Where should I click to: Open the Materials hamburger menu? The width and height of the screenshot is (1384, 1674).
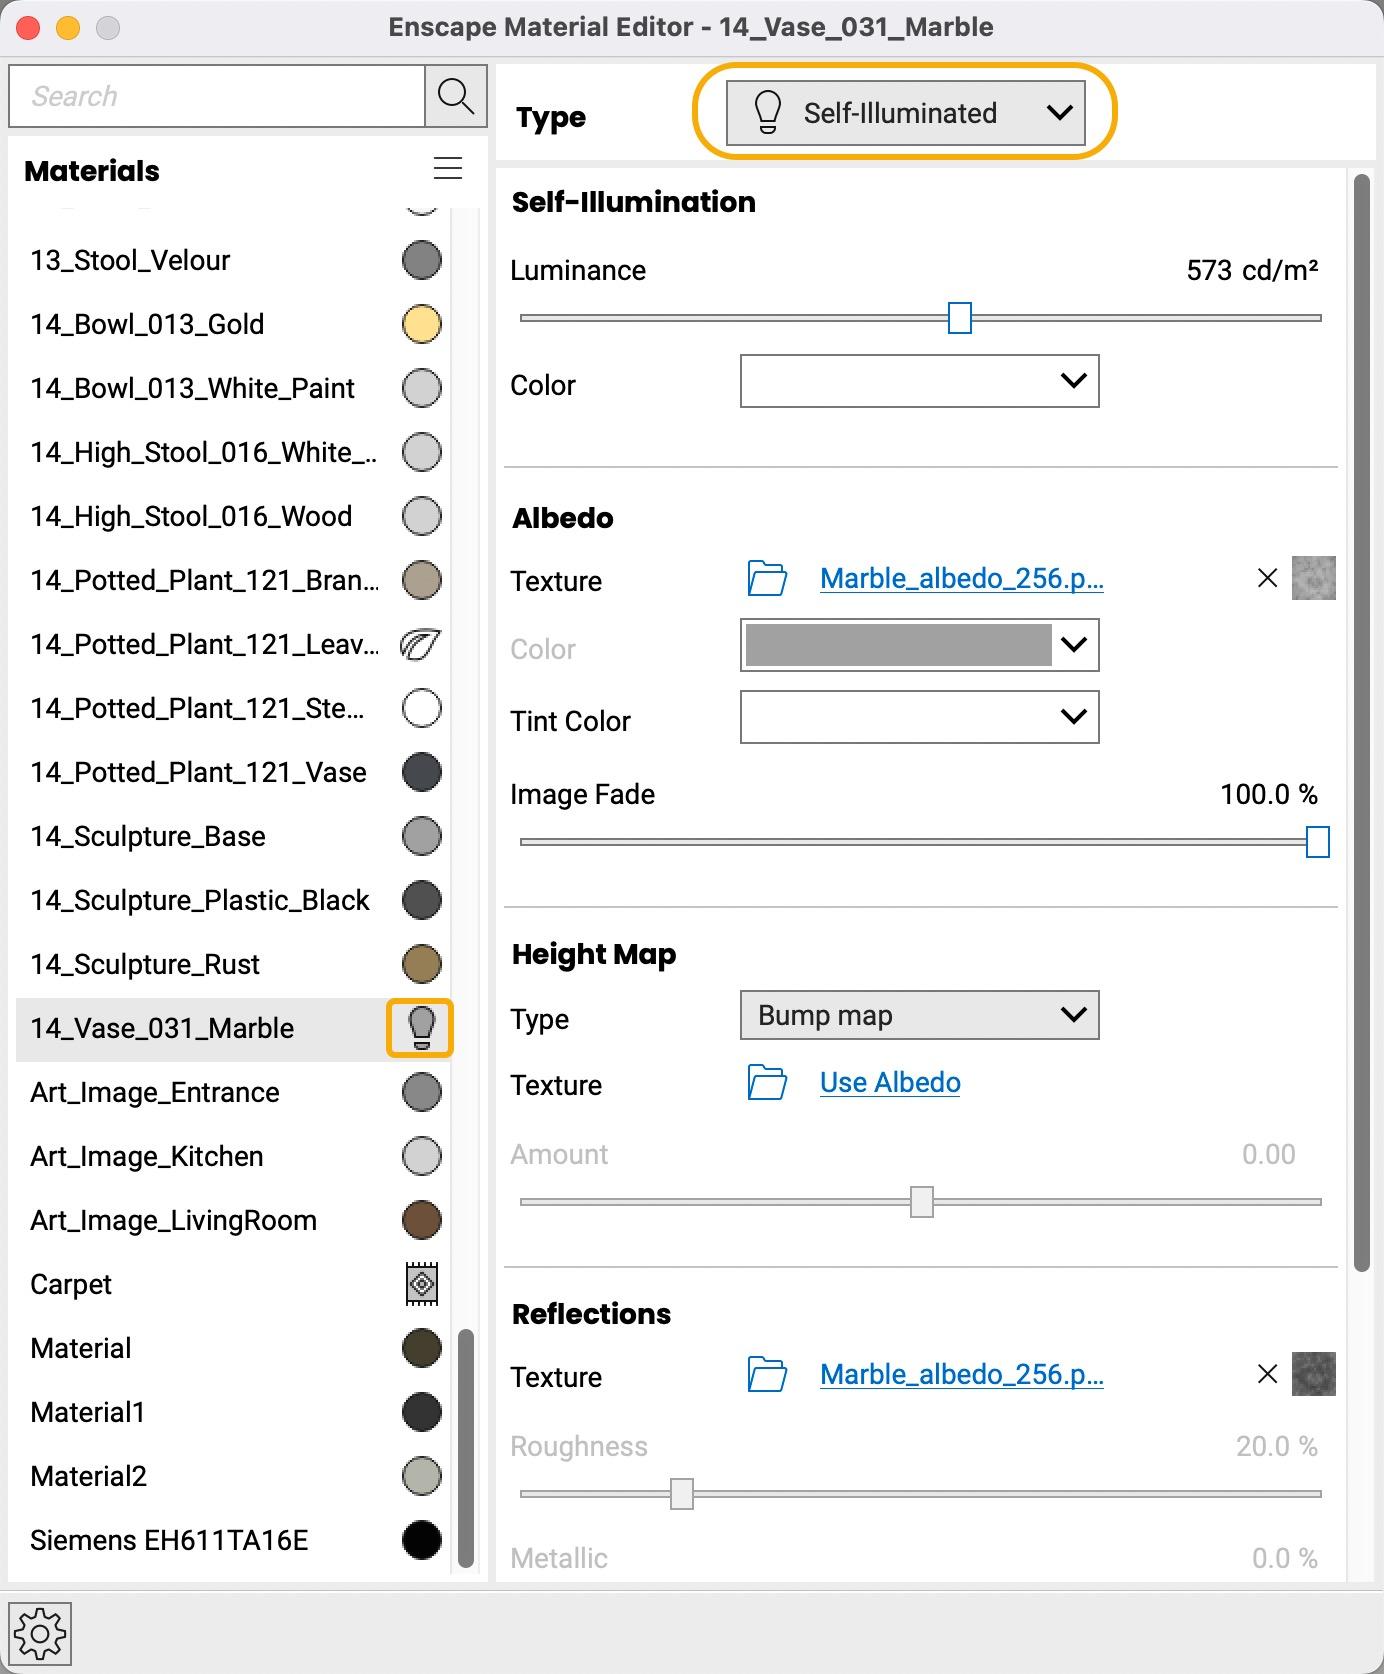pyautogui.click(x=447, y=169)
